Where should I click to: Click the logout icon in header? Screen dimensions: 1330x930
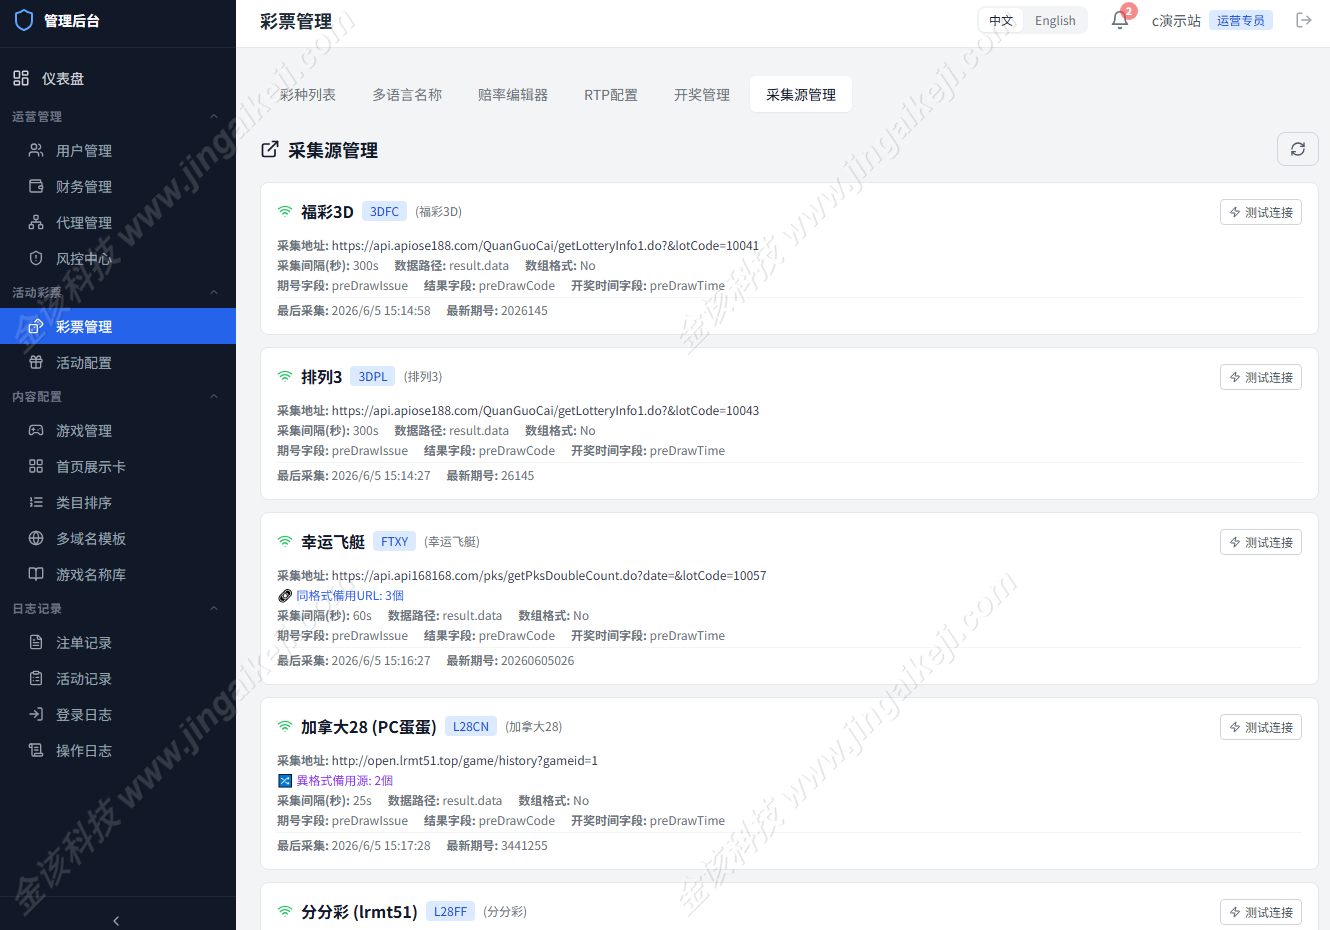1304,20
